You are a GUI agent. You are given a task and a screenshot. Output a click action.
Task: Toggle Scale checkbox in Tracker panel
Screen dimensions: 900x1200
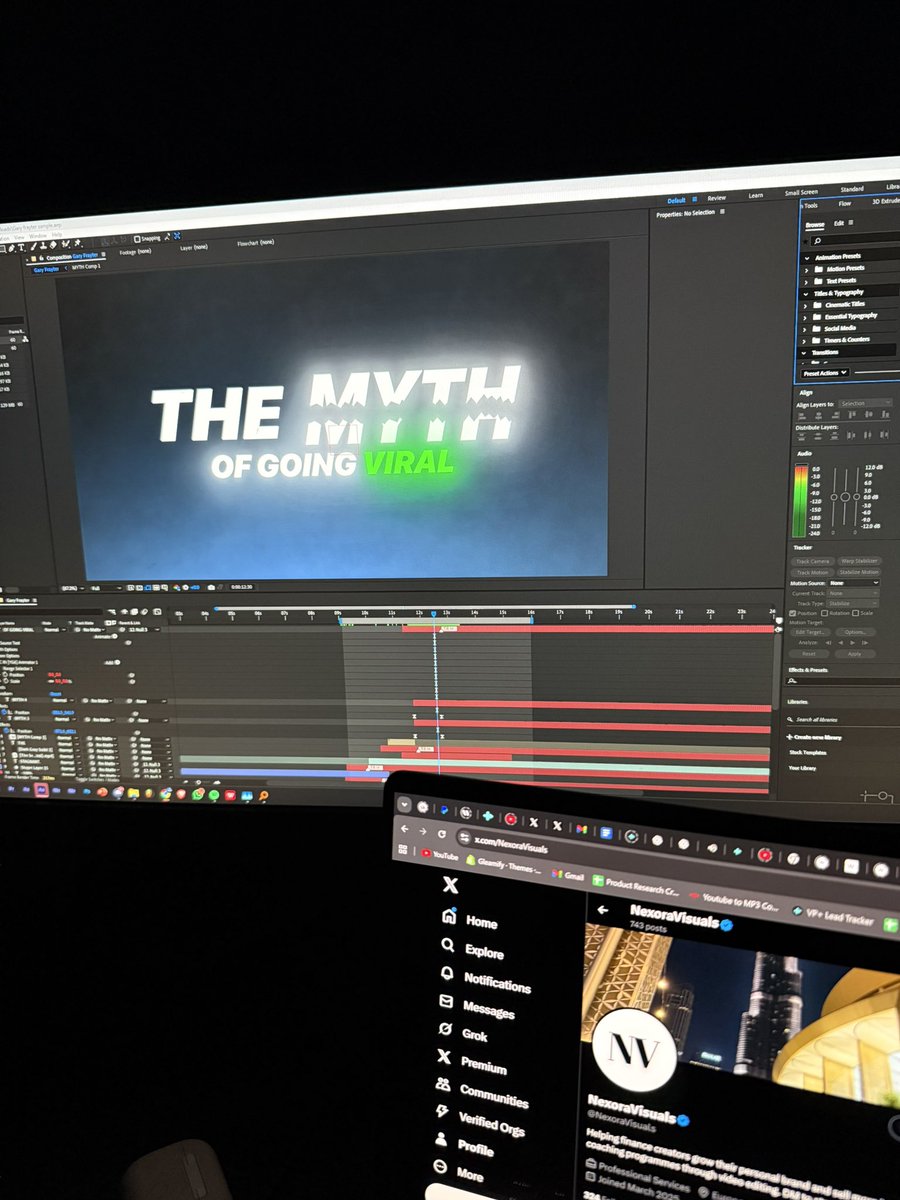click(856, 613)
